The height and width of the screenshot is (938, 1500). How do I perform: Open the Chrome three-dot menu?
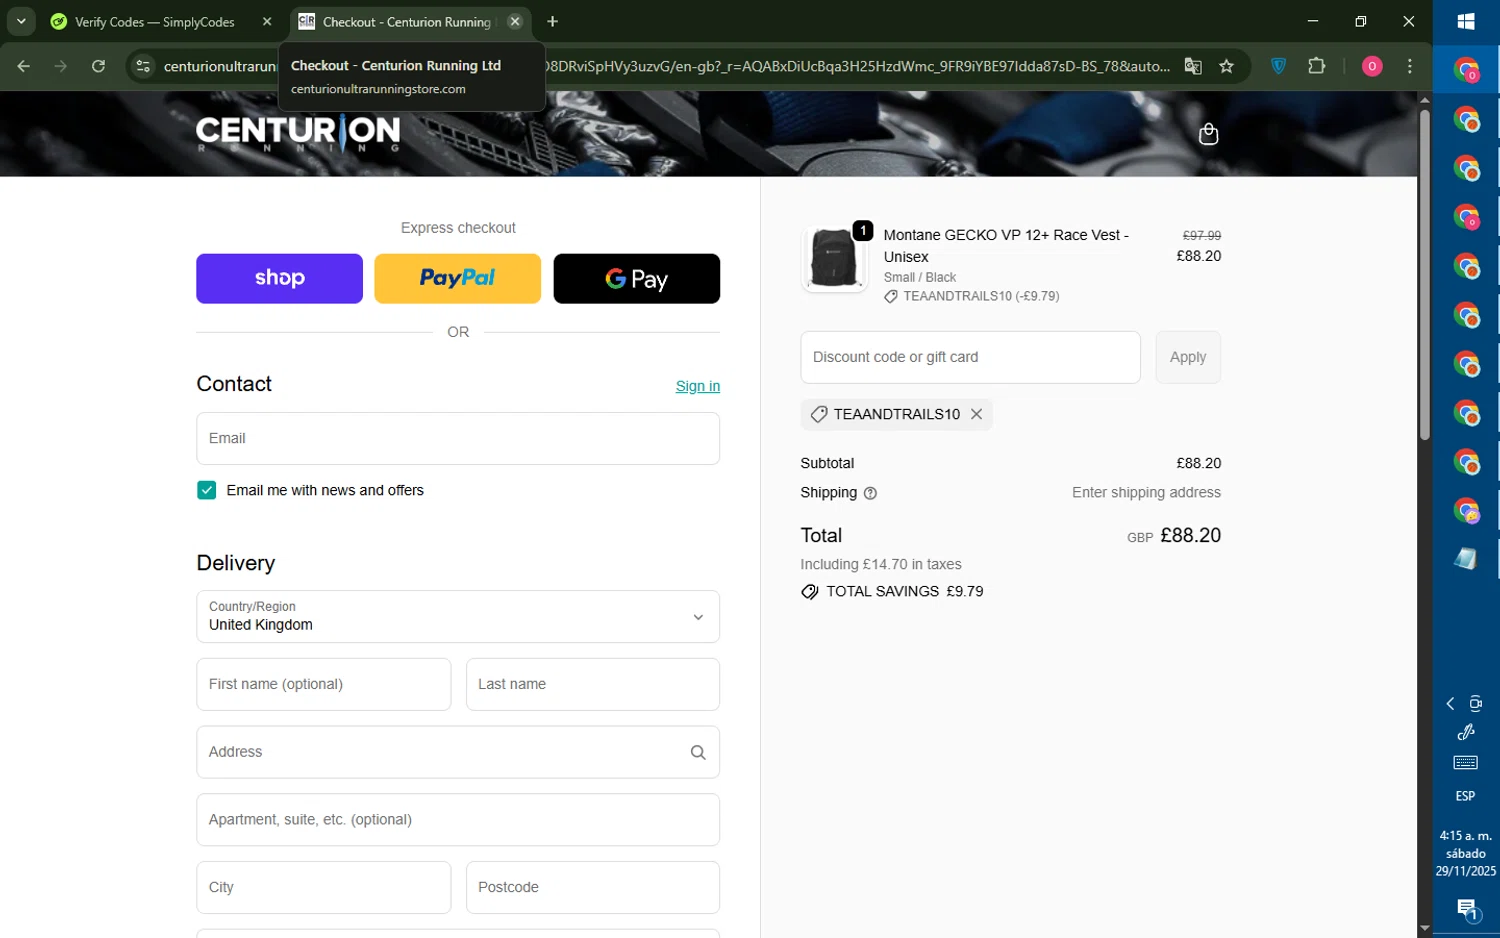pos(1410,66)
